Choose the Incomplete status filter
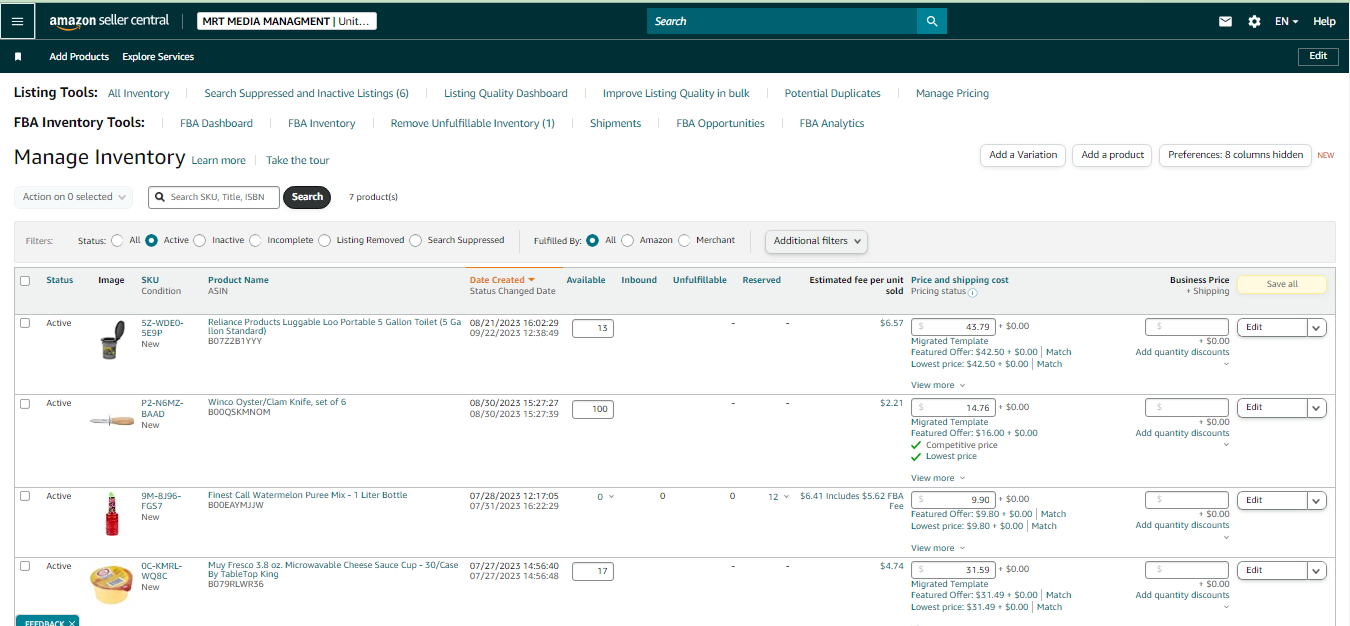 (256, 240)
